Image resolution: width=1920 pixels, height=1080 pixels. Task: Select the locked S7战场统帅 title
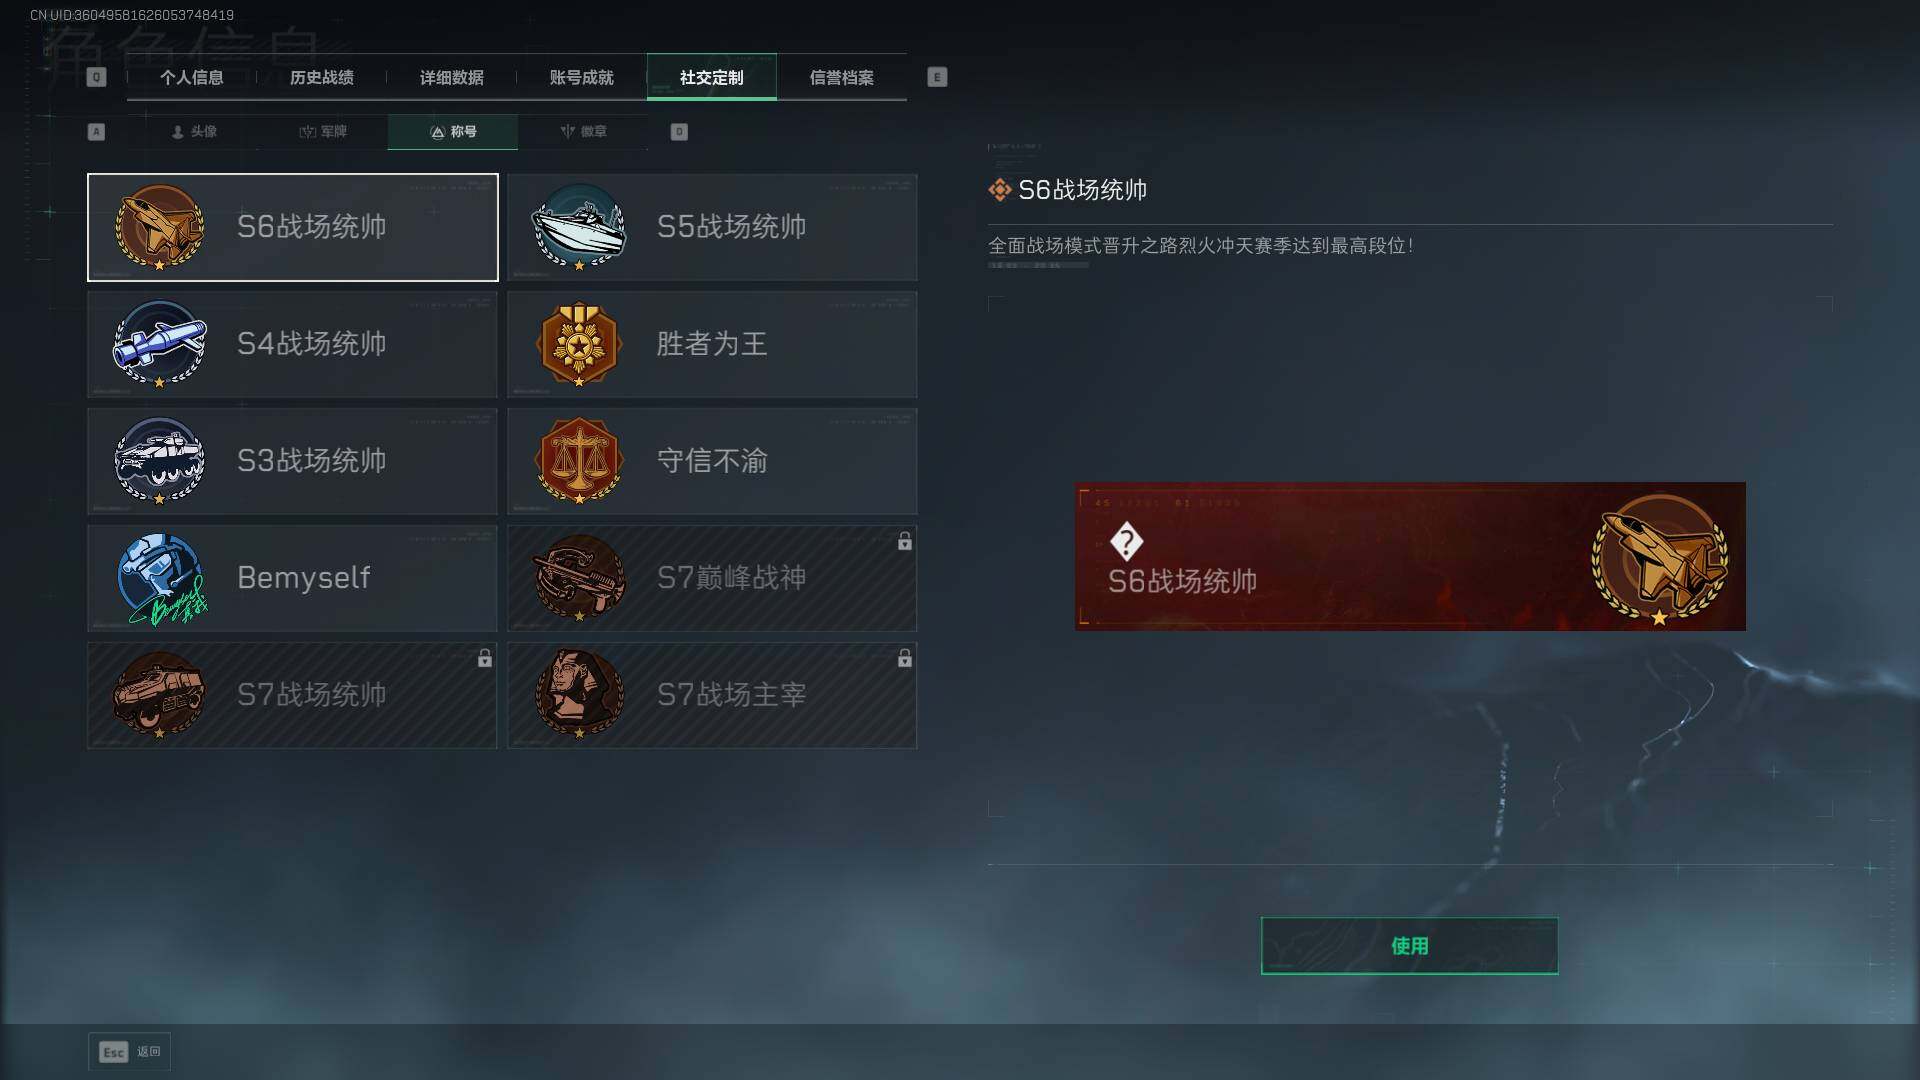click(x=292, y=696)
